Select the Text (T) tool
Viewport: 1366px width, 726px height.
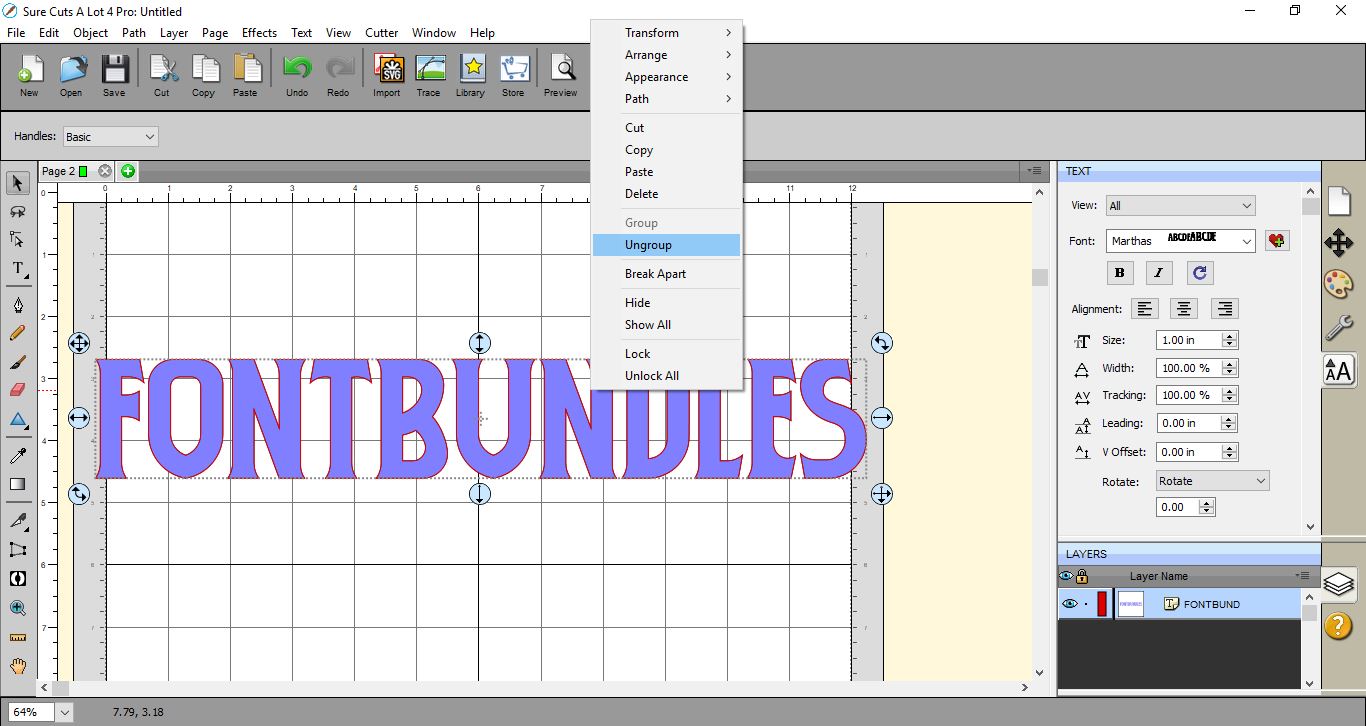(x=18, y=268)
